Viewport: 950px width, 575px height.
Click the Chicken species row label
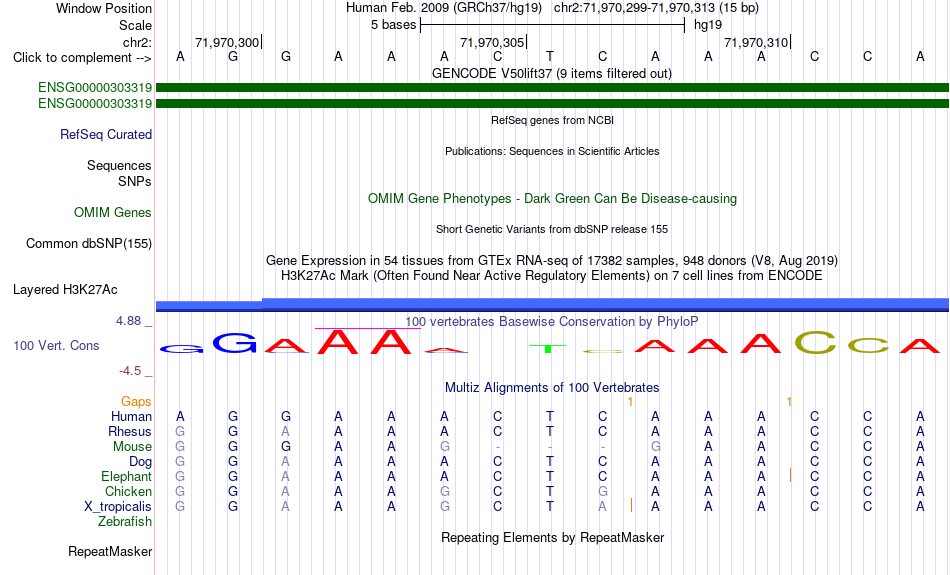point(128,491)
